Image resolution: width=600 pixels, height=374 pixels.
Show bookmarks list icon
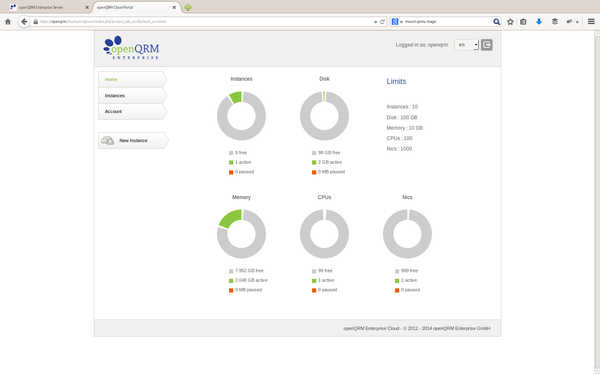coord(523,22)
